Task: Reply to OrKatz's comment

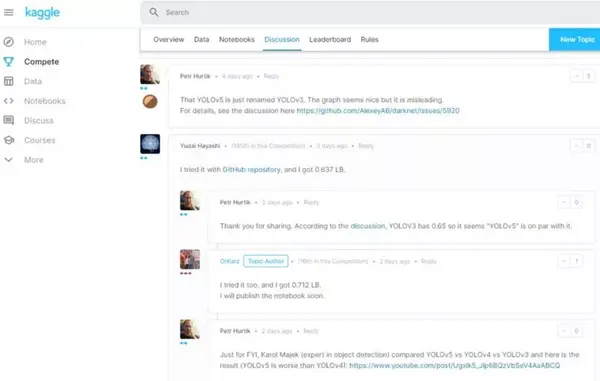Action: tap(429, 261)
